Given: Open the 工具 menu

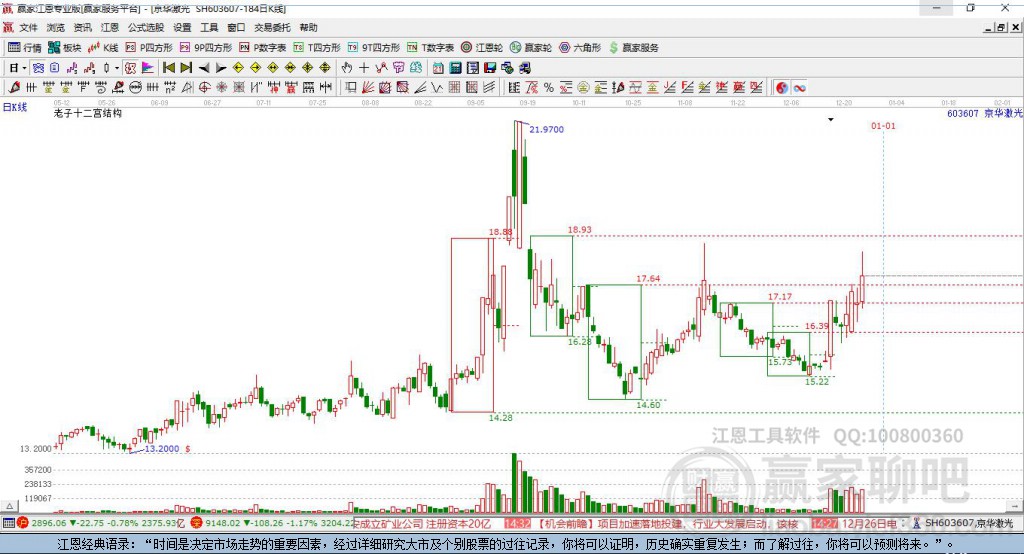Looking at the screenshot, I should (x=209, y=27).
